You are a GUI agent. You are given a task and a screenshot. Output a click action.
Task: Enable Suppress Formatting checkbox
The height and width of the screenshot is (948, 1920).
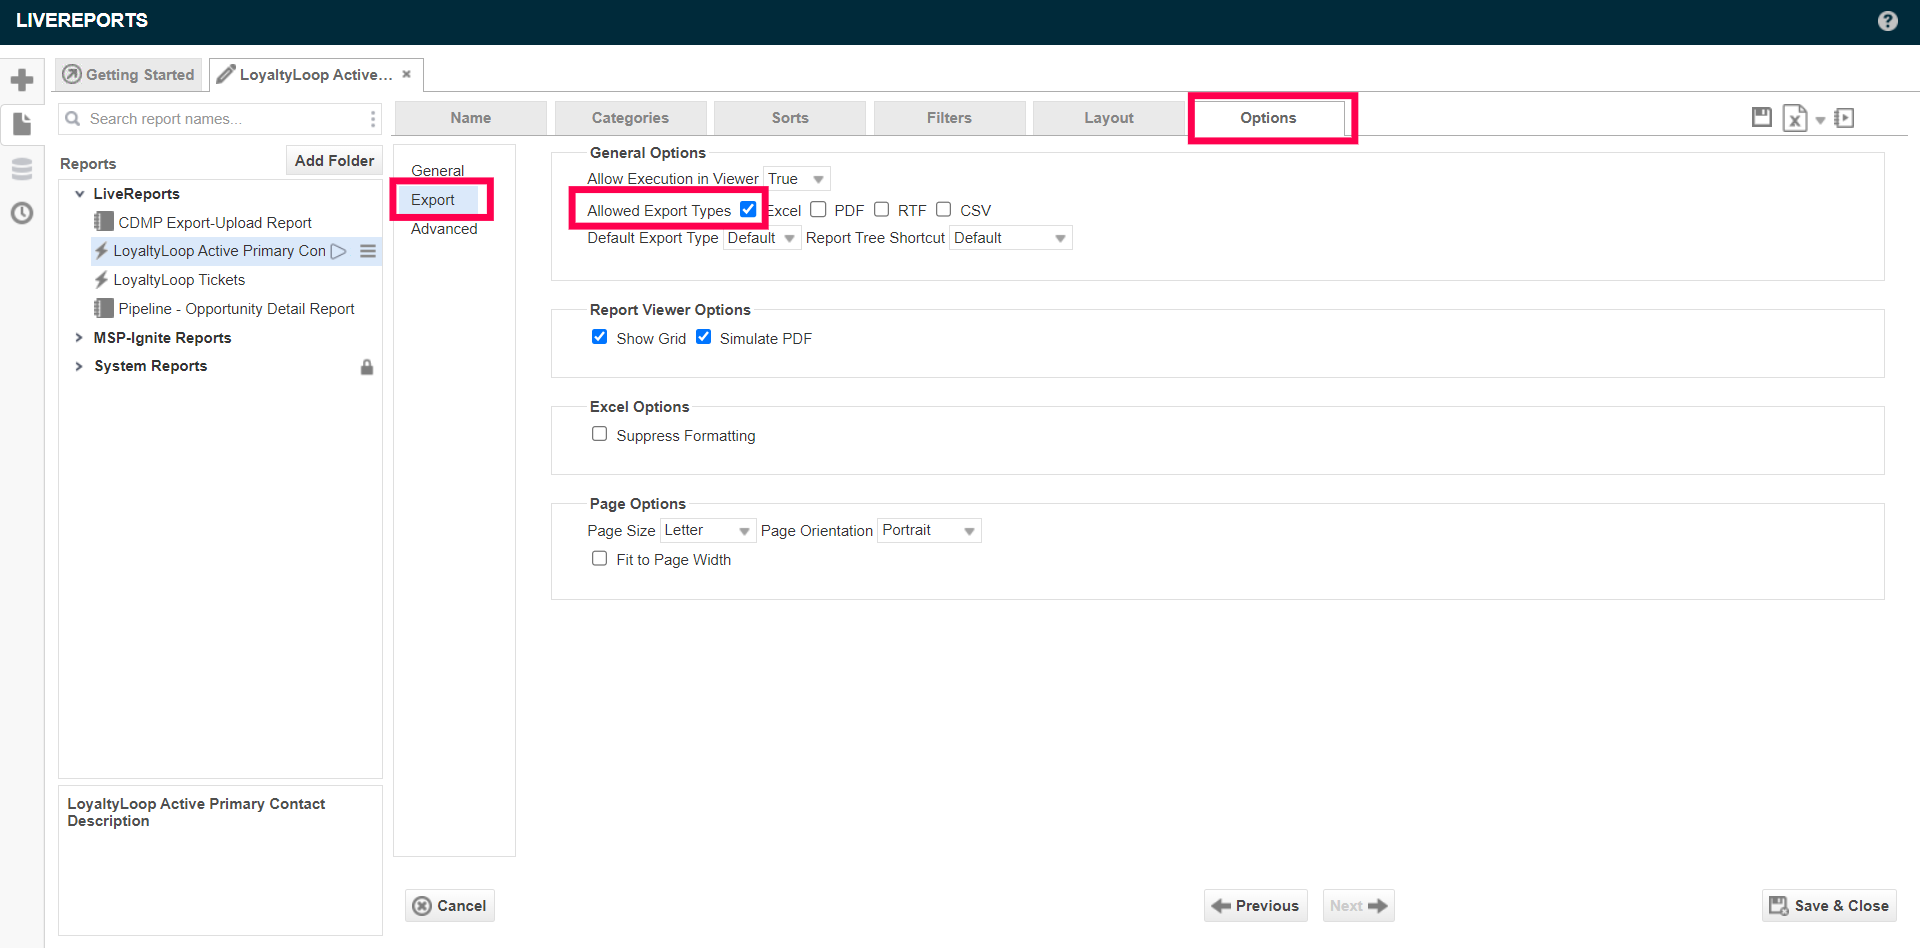[599, 434]
